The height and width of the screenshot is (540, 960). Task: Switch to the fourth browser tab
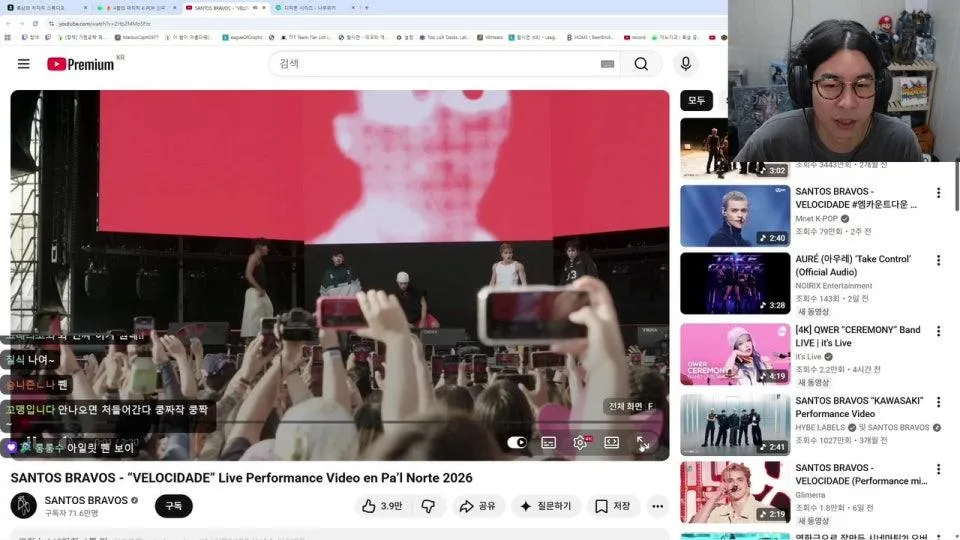coord(312,8)
